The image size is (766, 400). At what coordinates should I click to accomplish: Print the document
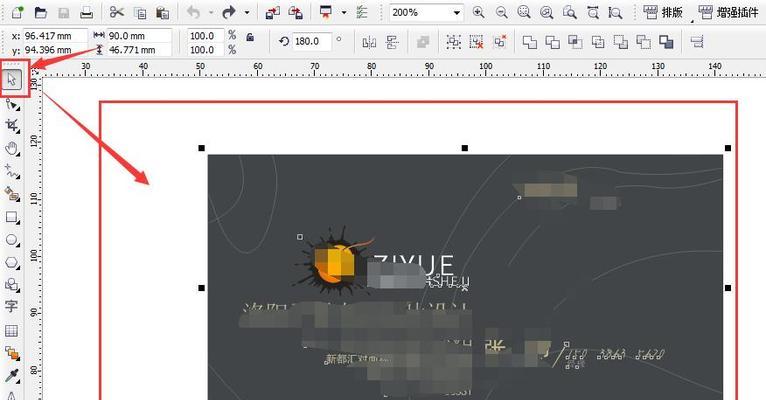tap(86, 12)
